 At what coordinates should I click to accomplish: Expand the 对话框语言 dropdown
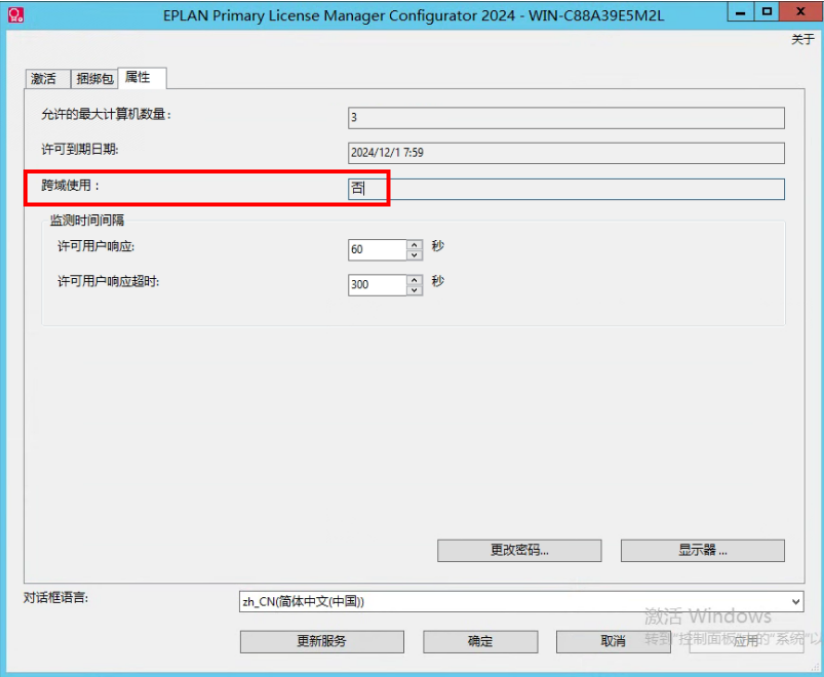click(795, 601)
